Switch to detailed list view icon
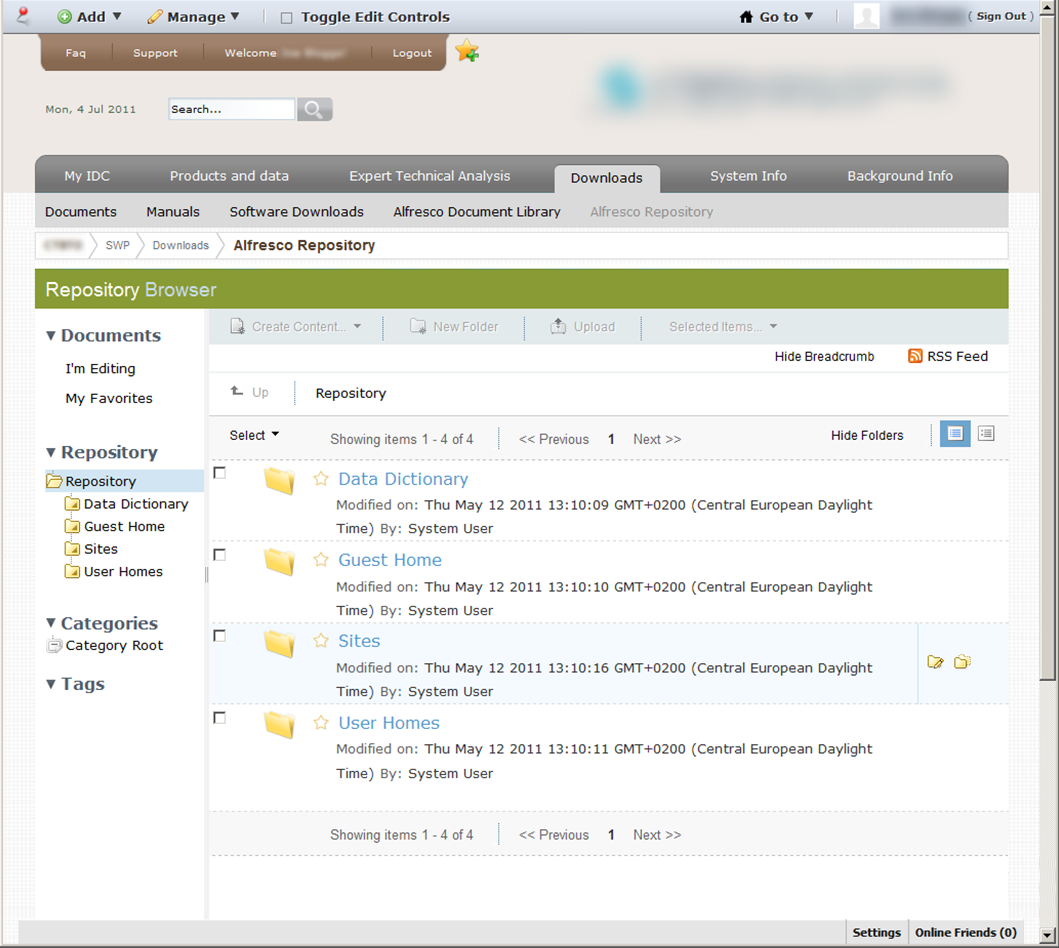 (955, 434)
